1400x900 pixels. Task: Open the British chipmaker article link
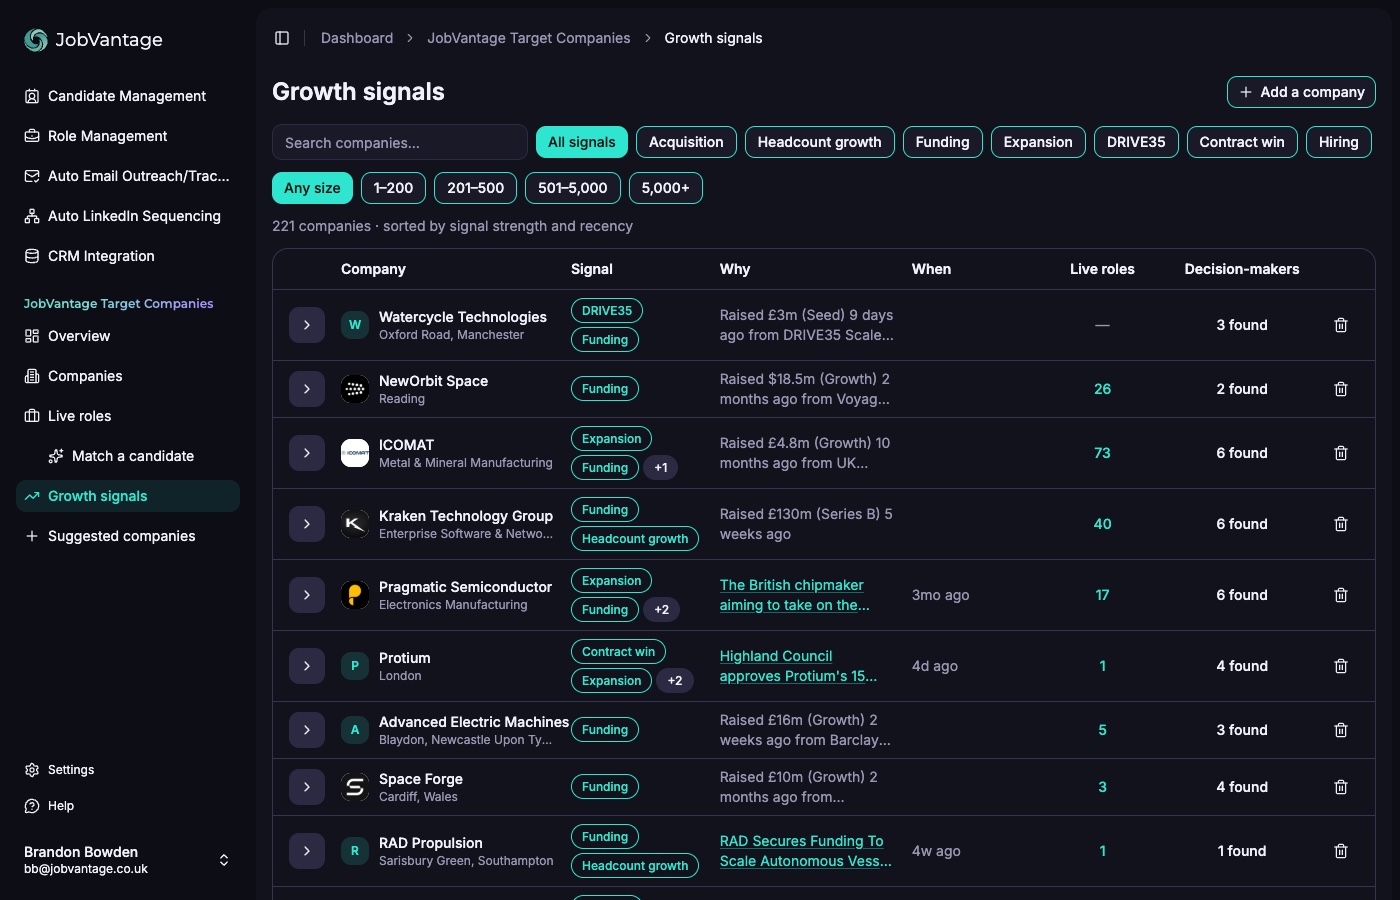[795, 595]
